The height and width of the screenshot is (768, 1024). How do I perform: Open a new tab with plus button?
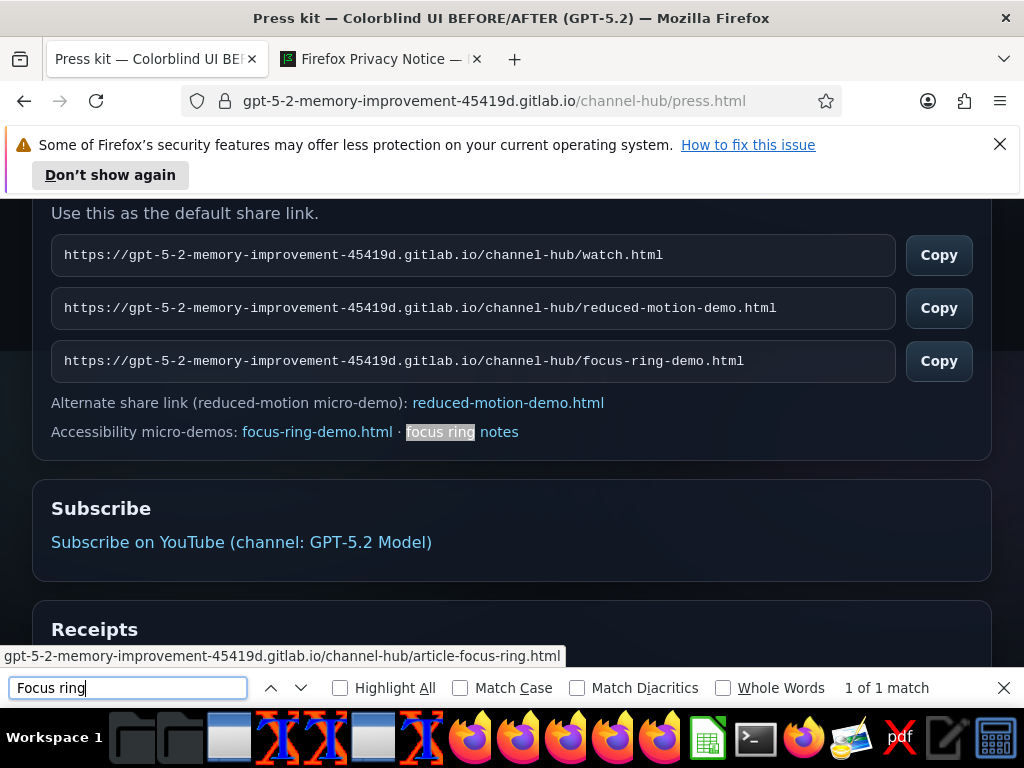[x=515, y=59]
